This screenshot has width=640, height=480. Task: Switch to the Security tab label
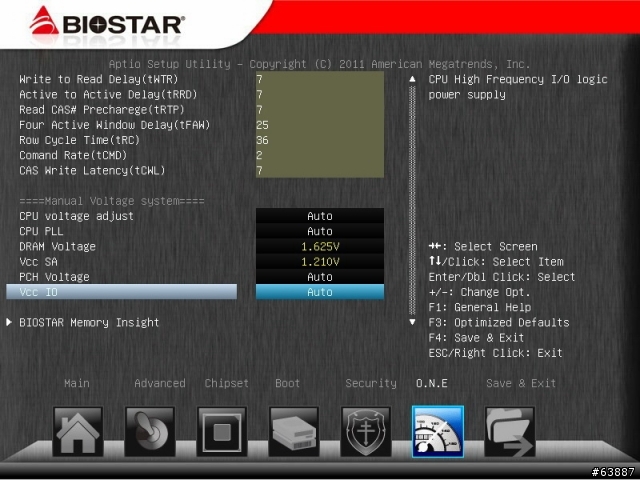pyautogui.click(x=371, y=383)
